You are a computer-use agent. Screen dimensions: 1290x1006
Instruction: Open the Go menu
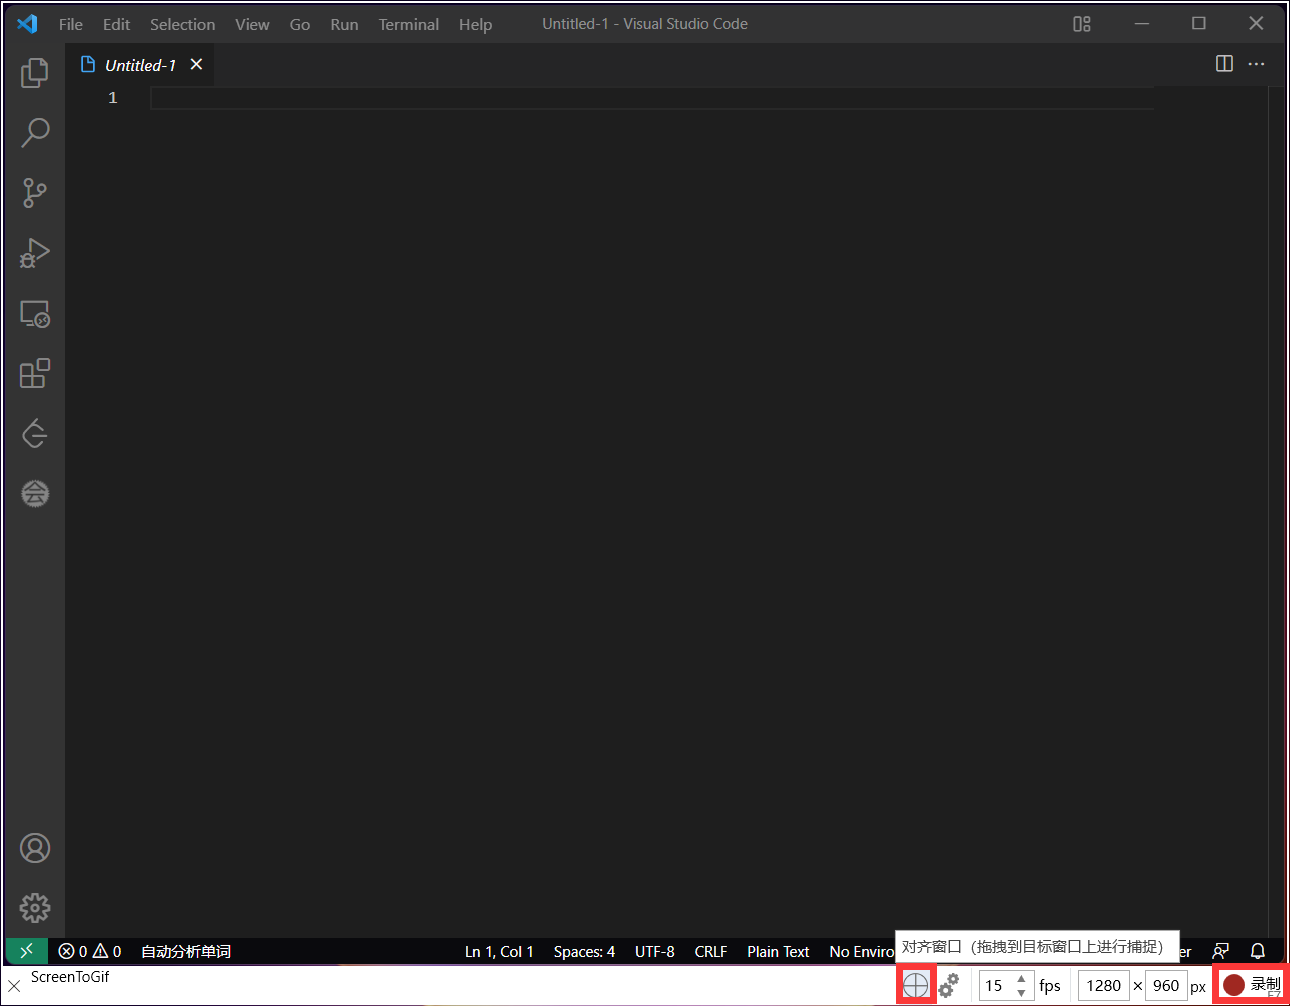[x=300, y=24]
